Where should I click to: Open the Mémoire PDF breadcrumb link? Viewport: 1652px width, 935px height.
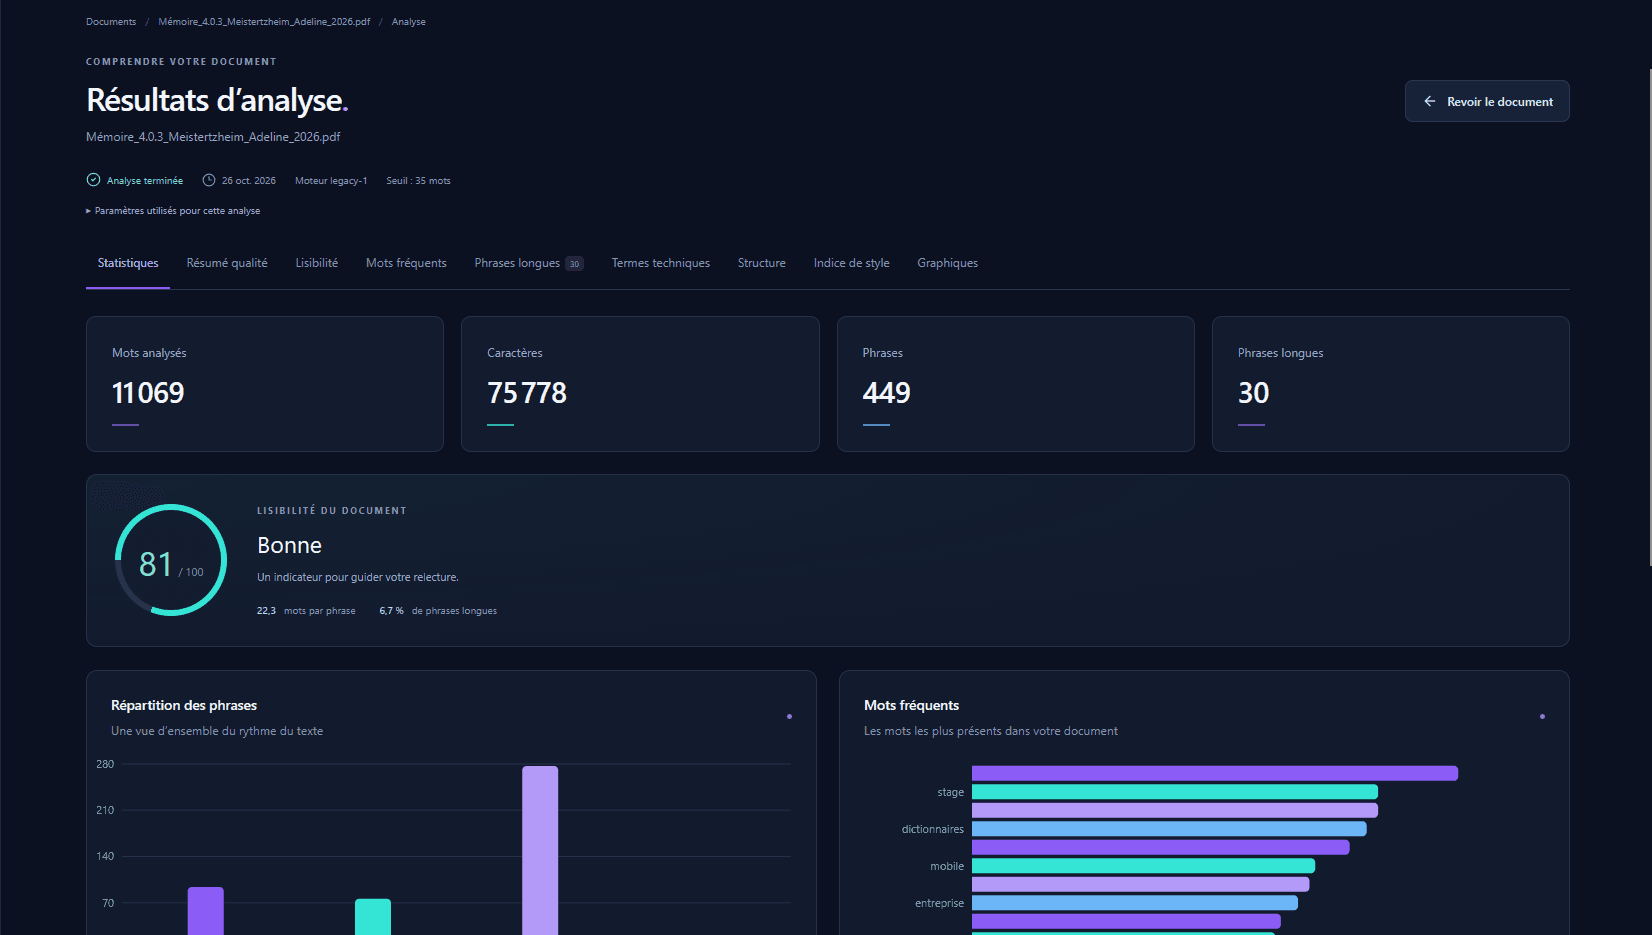point(264,21)
